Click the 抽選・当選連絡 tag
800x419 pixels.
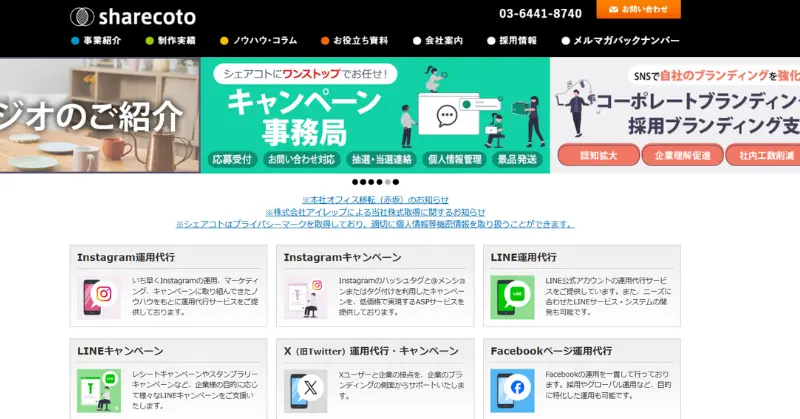click(x=382, y=160)
